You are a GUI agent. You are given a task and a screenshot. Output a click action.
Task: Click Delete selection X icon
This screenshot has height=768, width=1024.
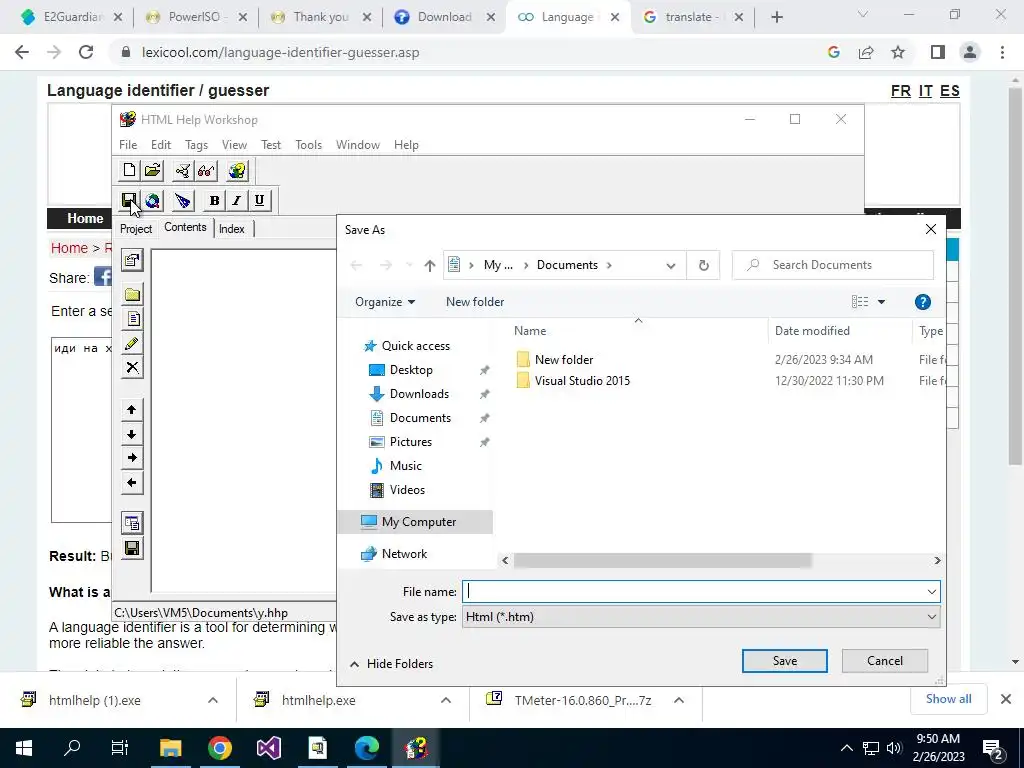[x=132, y=367]
